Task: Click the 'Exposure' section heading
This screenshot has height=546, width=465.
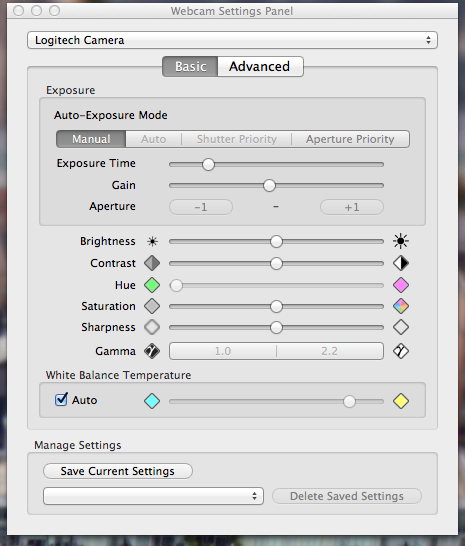Action: point(71,90)
